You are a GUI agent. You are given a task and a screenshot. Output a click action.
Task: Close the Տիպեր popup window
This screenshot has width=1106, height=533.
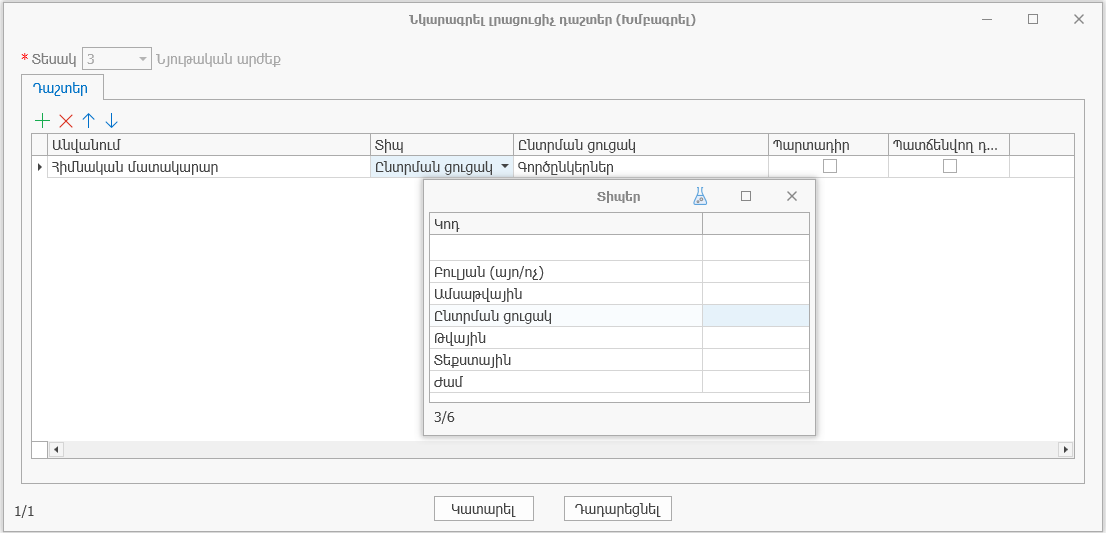tap(791, 196)
